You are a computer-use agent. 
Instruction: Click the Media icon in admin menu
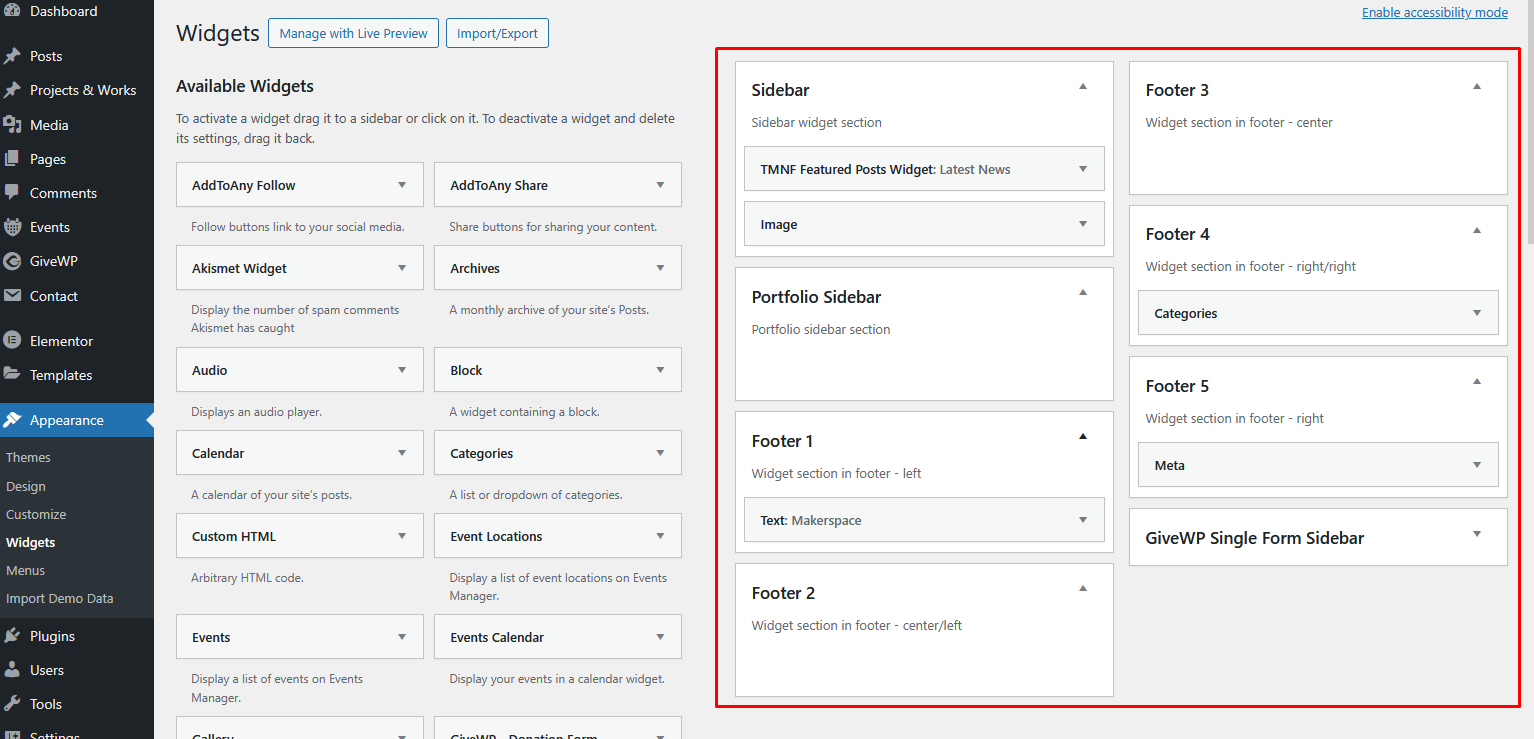click(x=12, y=125)
